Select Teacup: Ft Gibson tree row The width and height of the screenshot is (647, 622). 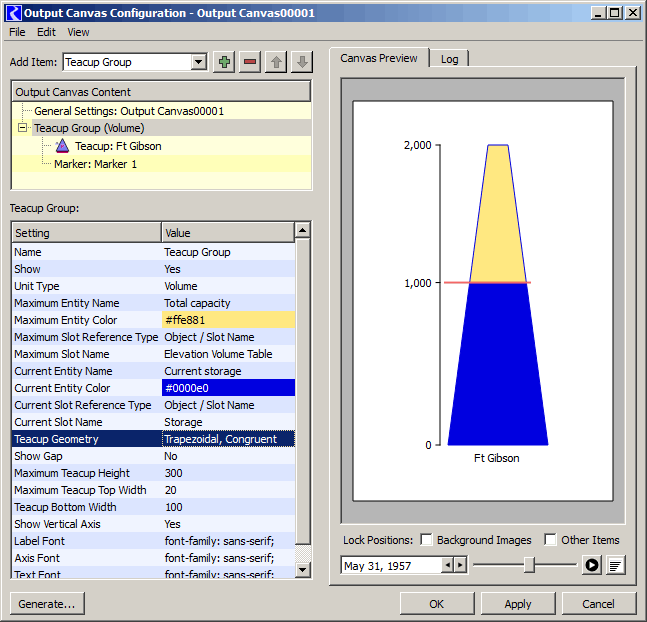click(161, 146)
